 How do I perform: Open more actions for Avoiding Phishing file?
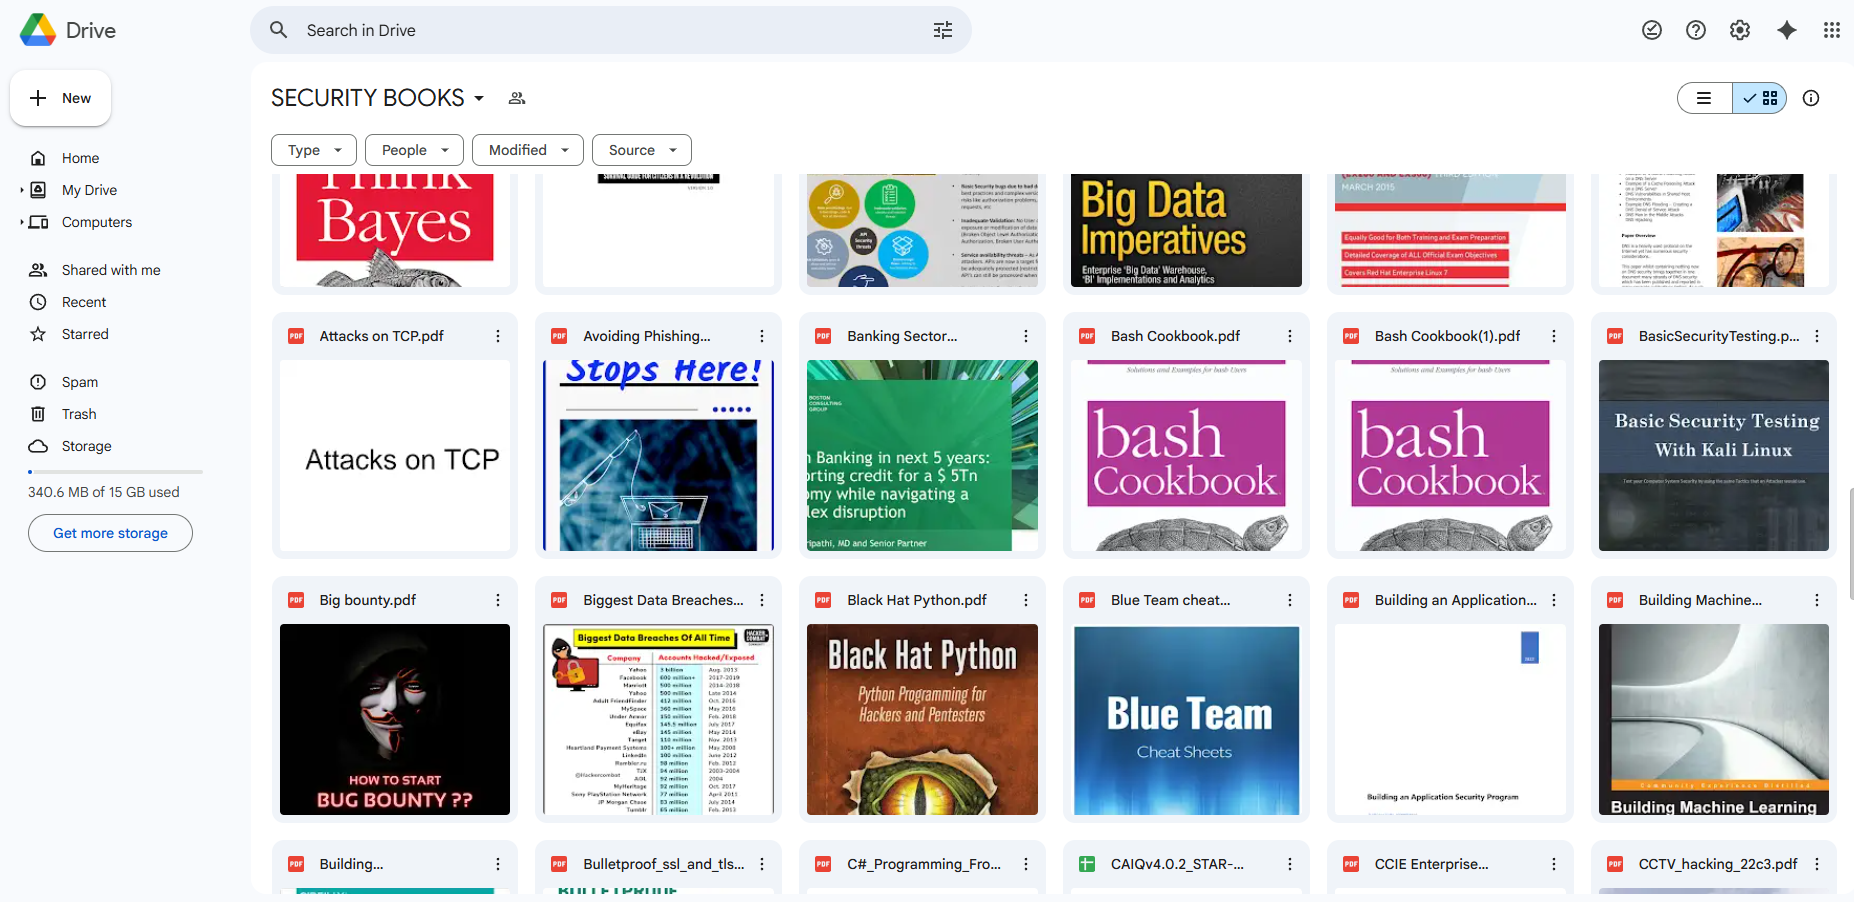[762, 336]
